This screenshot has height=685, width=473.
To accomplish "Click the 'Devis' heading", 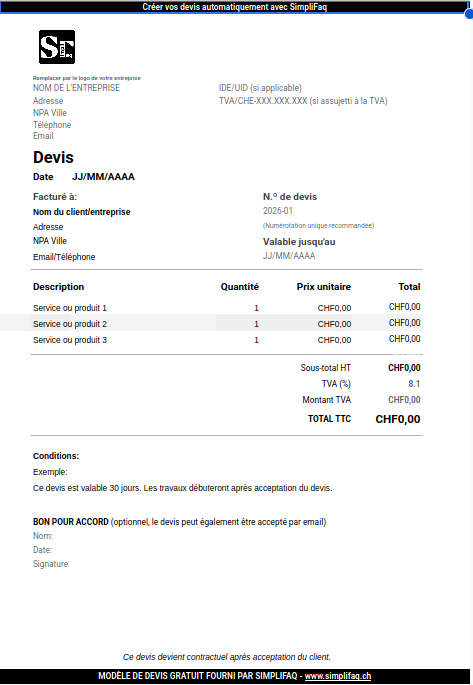I will (x=53, y=157).
